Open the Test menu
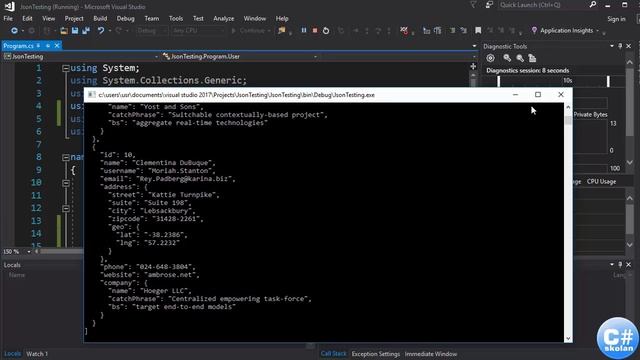This screenshot has height=360, width=640. click(x=198, y=19)
